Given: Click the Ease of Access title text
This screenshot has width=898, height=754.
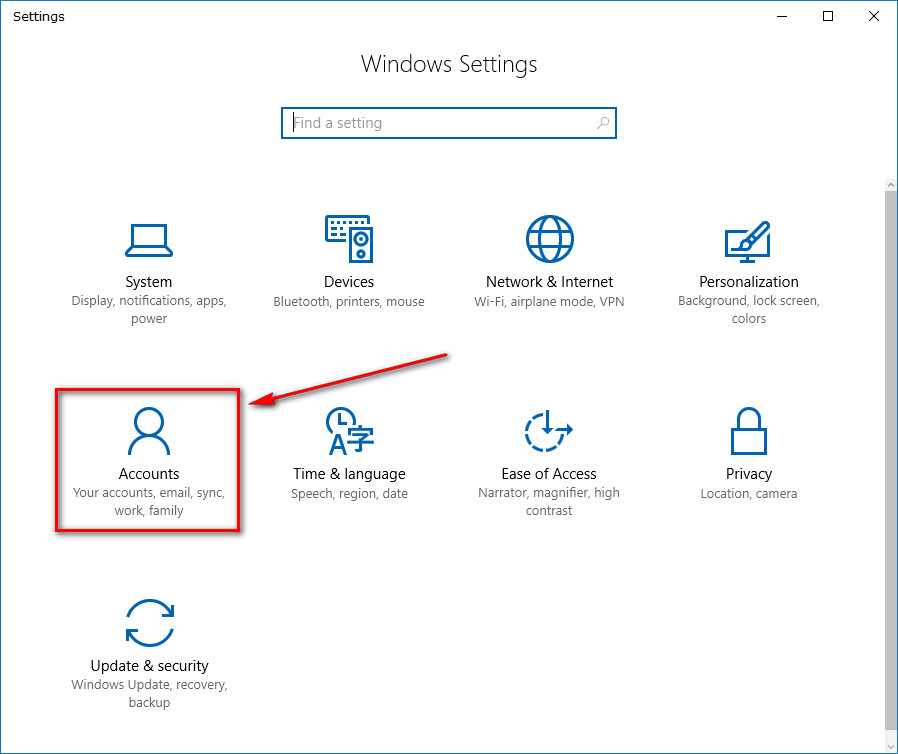Looking at the screenshot, I should click(x=549, y=474).
